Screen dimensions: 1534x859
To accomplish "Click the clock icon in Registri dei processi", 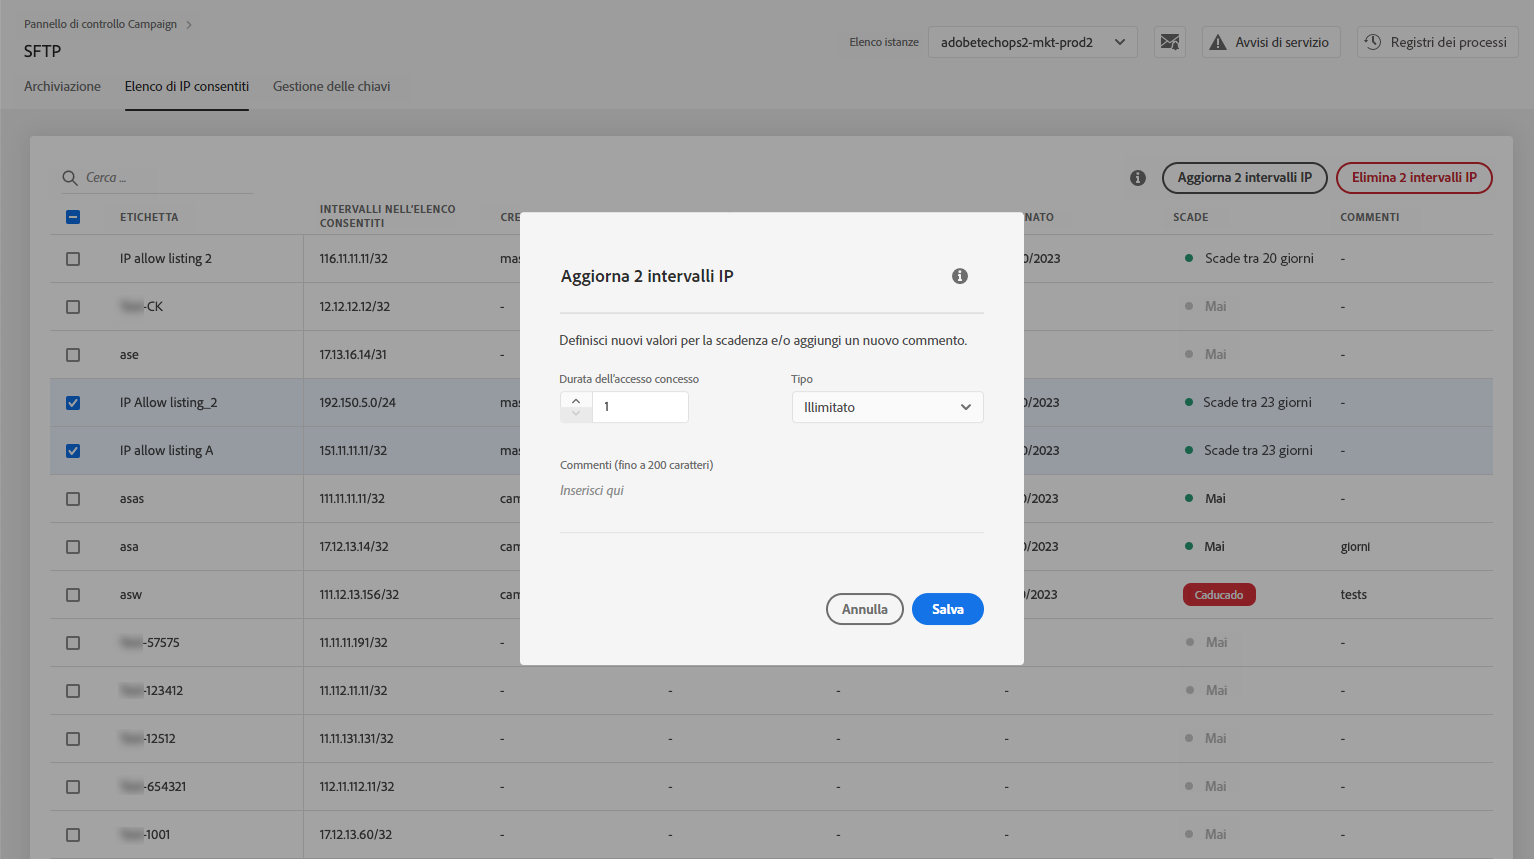I will click(1373, 42).
